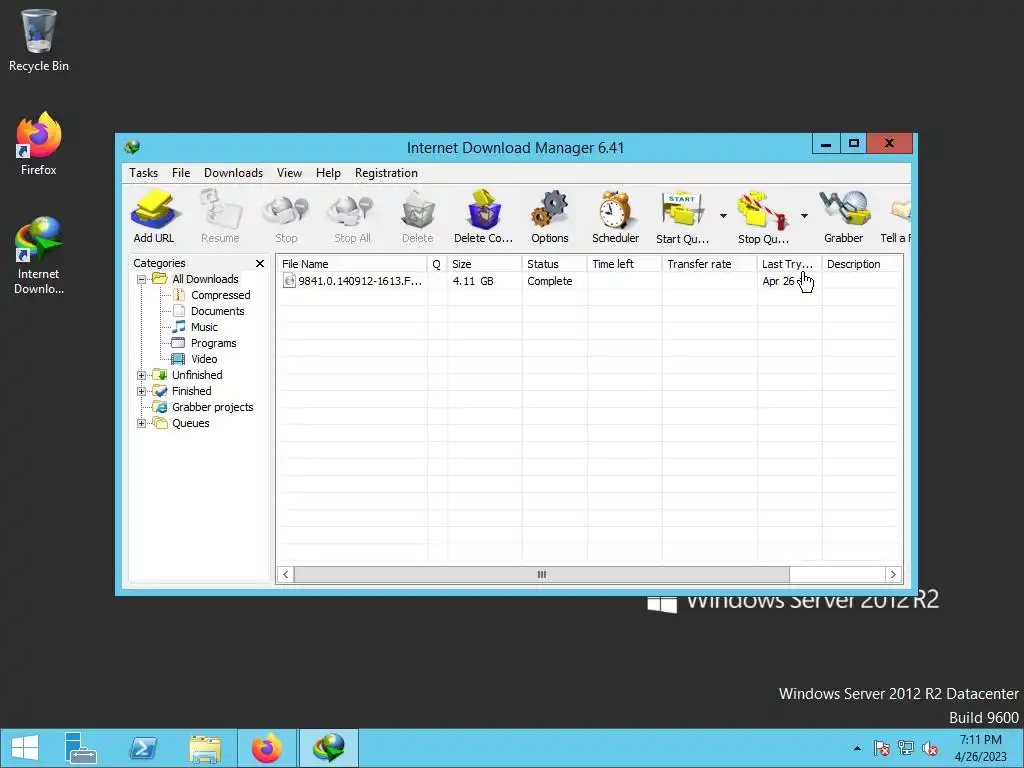The width and height of the screenshot is (1024, 768).
Task: Open the Grabber tool icon
Action: pyautogui.click(x=844, y=216)
